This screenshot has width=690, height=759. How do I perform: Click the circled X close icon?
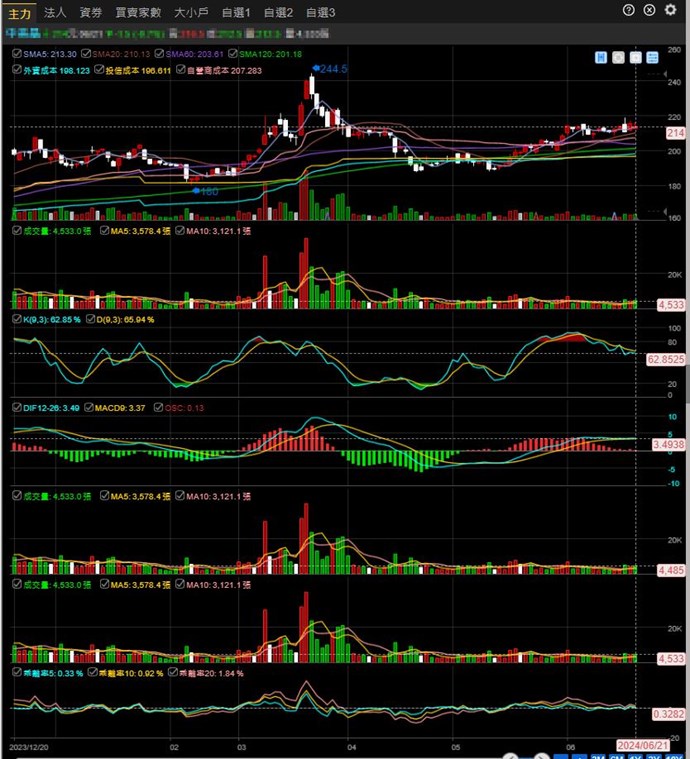[x=649, y=10]
